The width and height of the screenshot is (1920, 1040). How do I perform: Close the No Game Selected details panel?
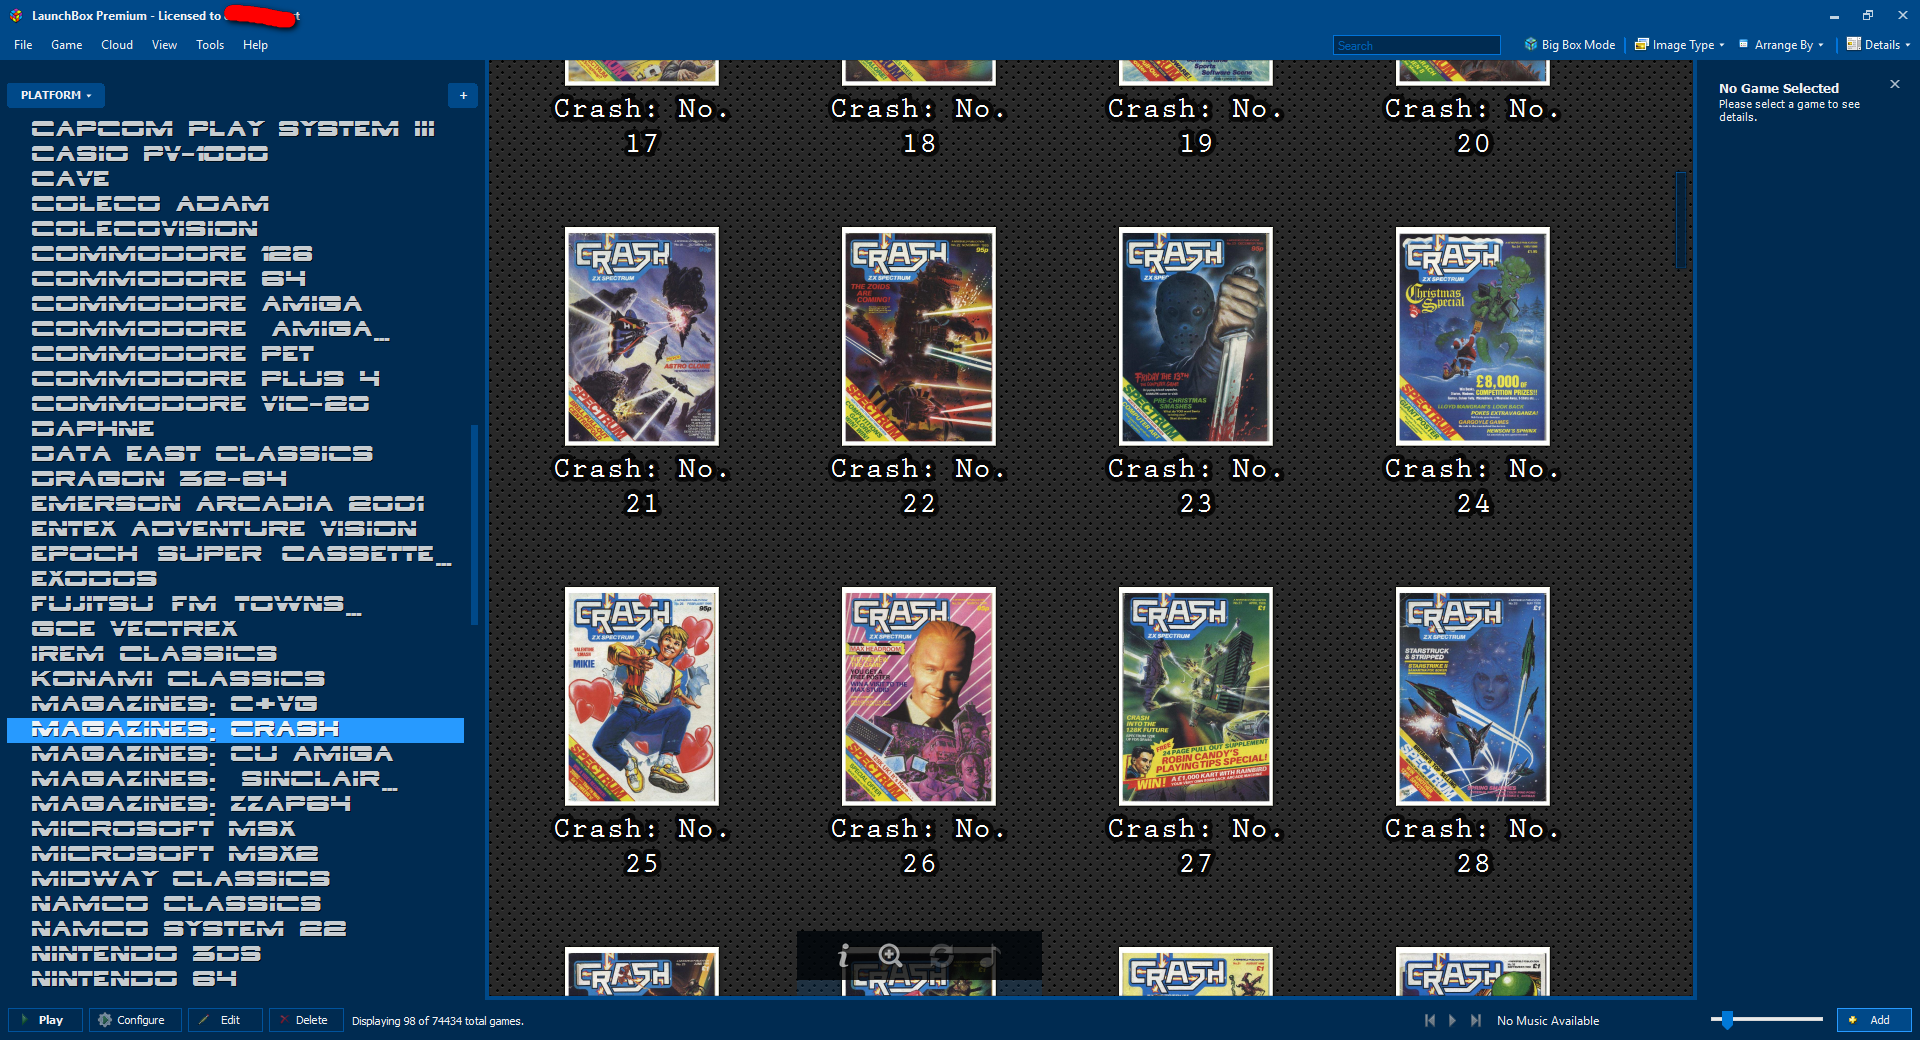coord(1895,84)
